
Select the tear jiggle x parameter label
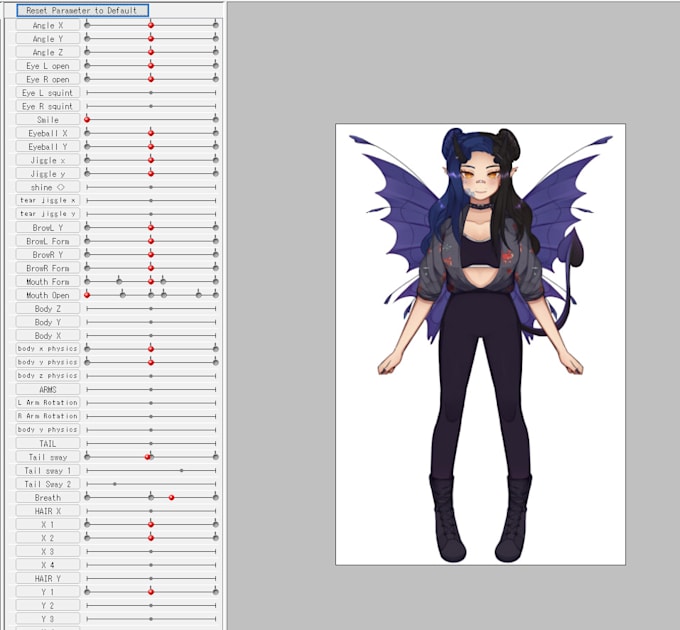[x=48, y=200]
